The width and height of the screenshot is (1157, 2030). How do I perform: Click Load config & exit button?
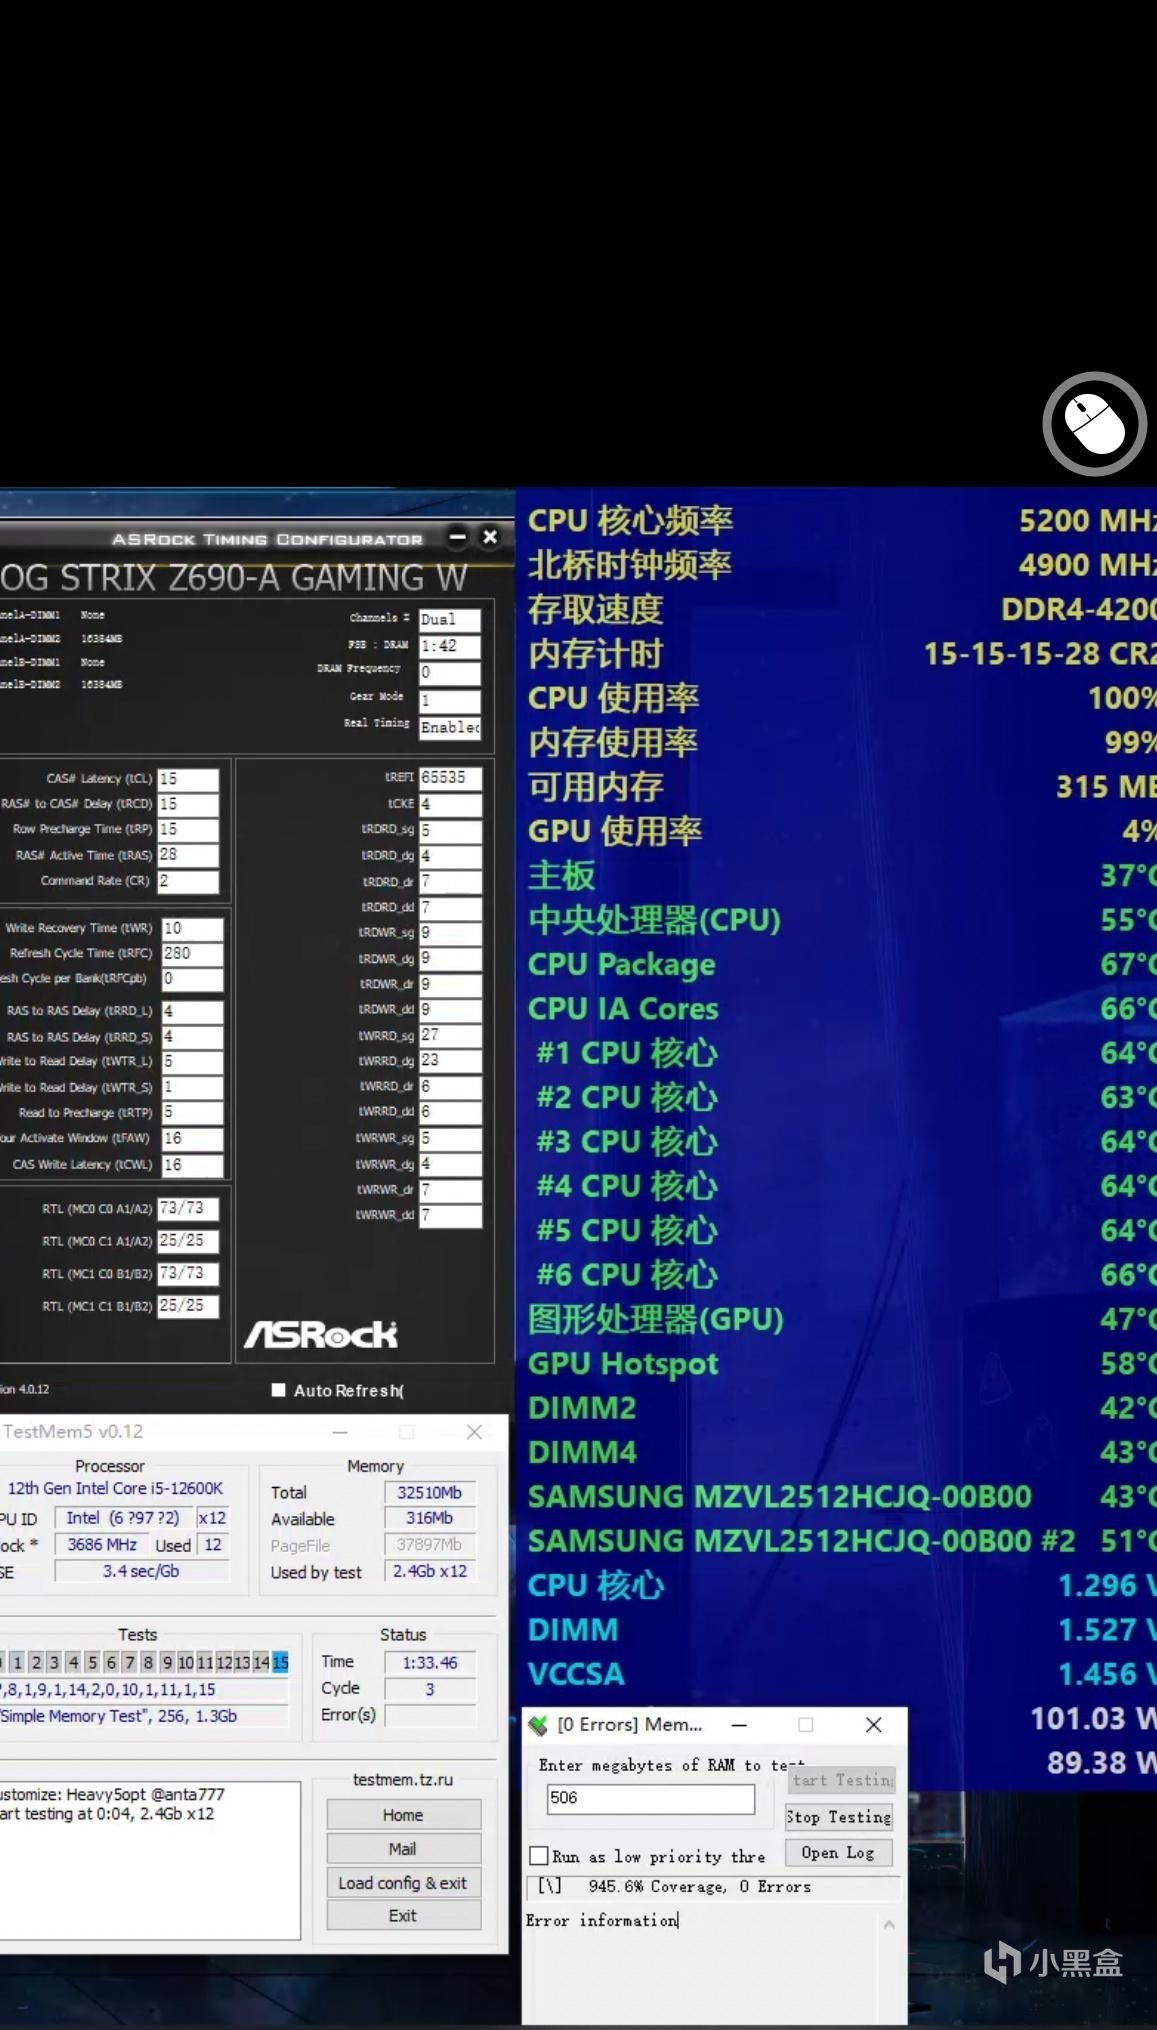coord(403,1883)
